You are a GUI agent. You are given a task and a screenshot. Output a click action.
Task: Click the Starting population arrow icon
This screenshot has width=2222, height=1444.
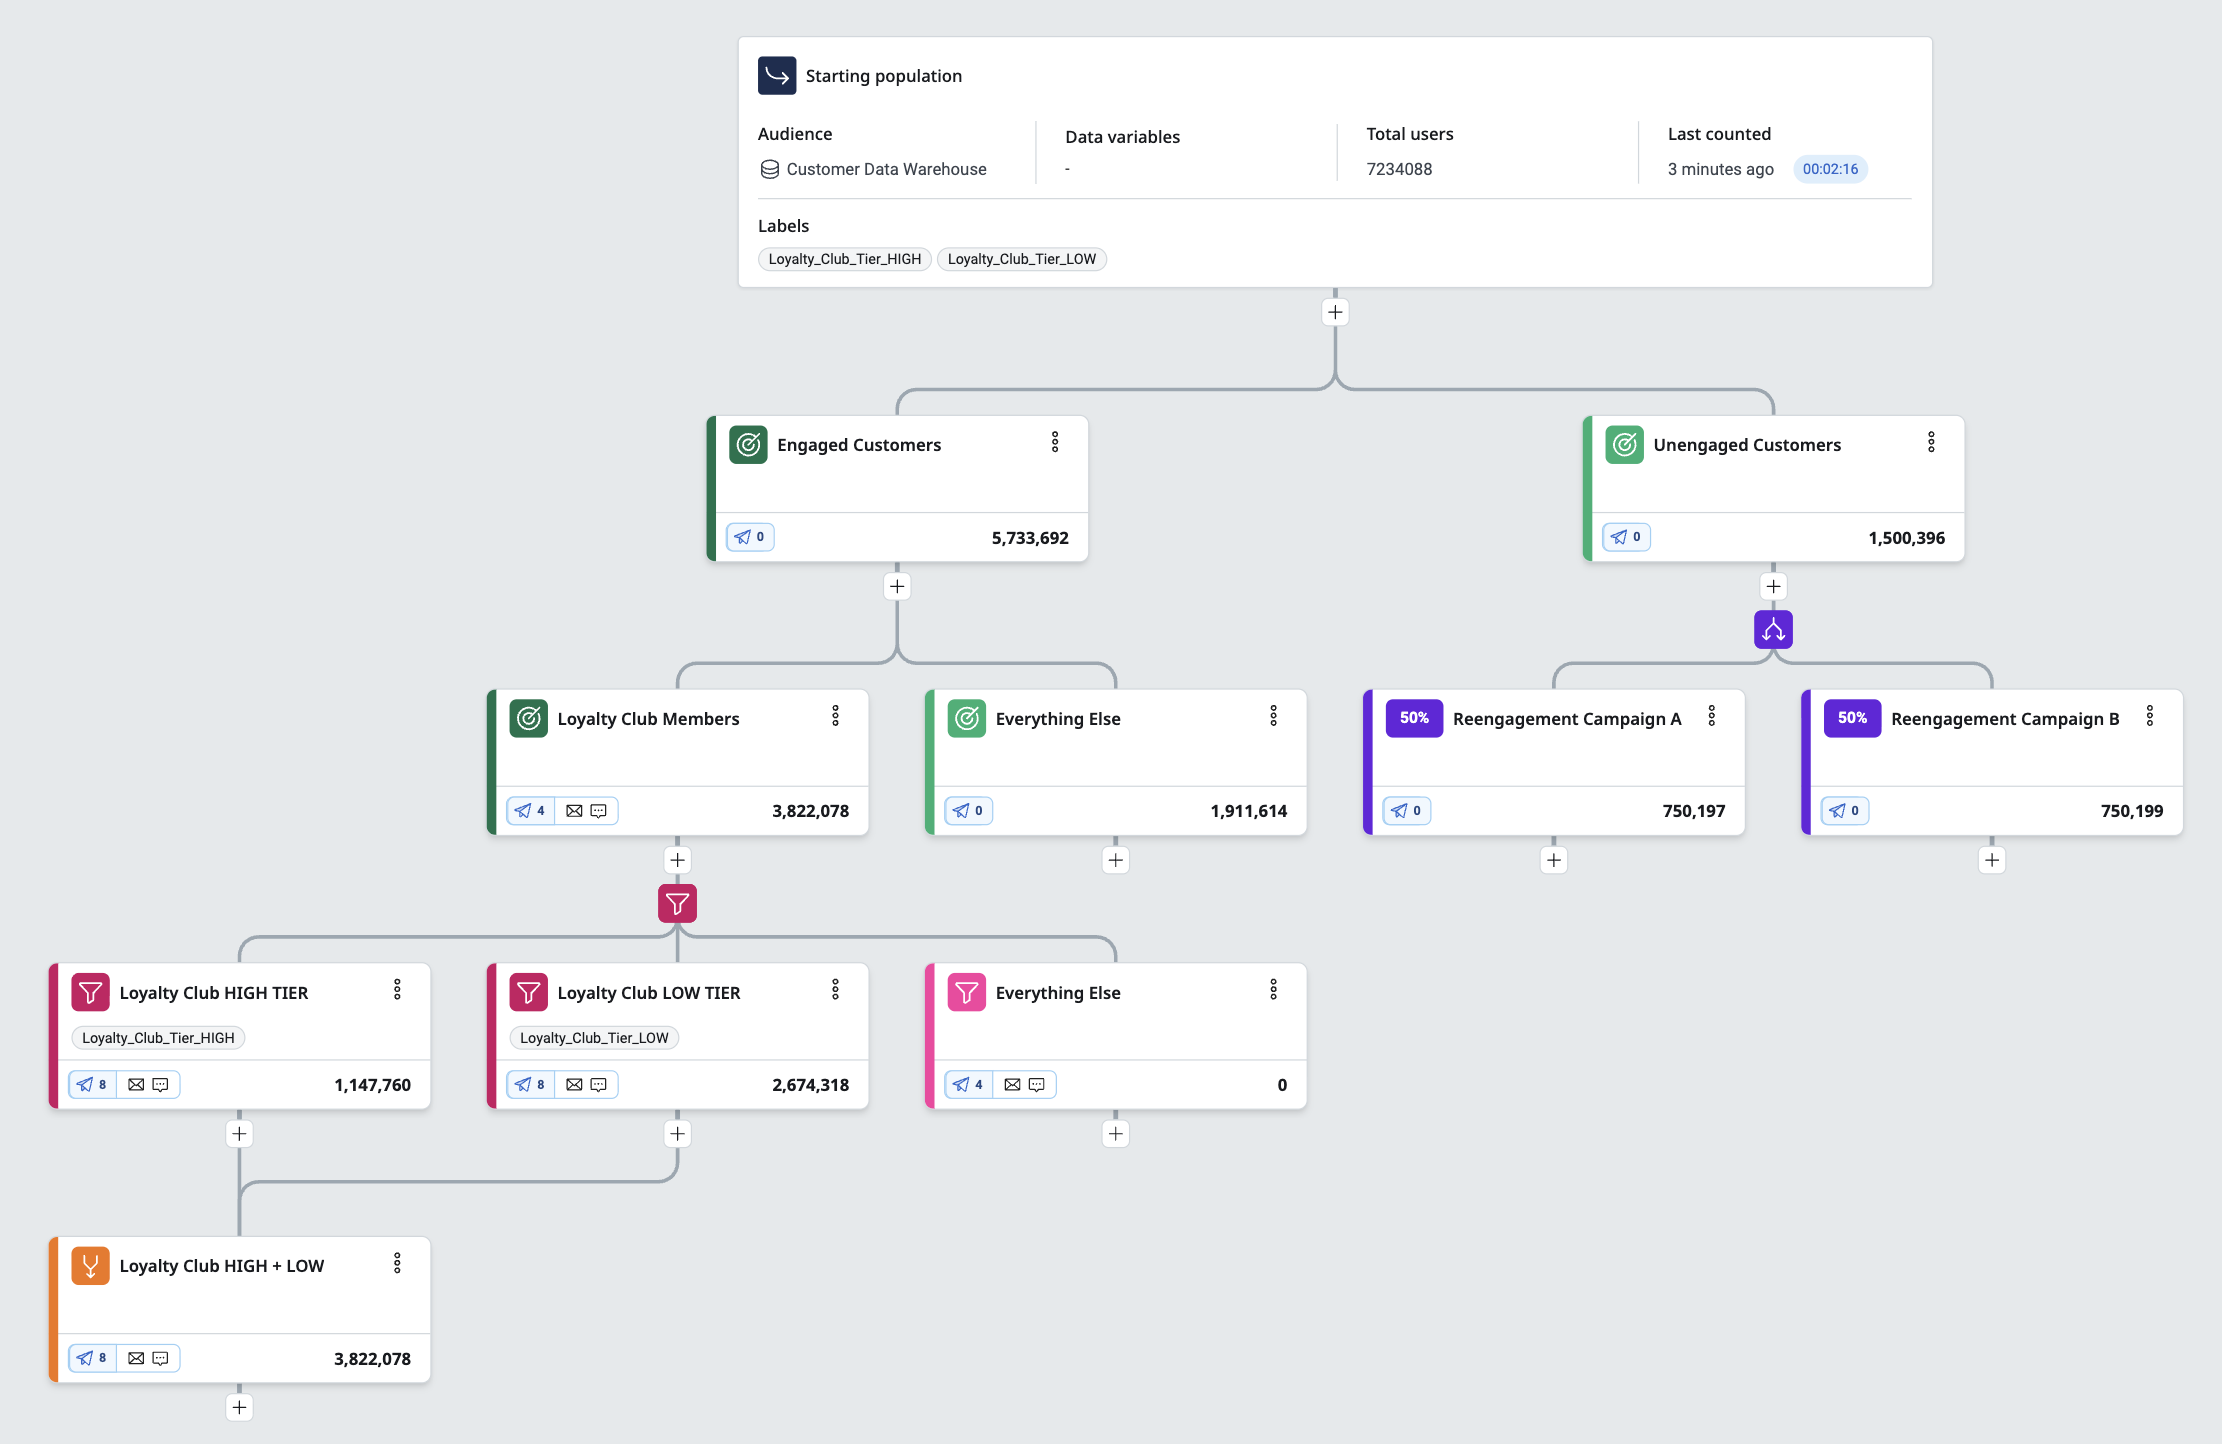(x=777, y=76)
